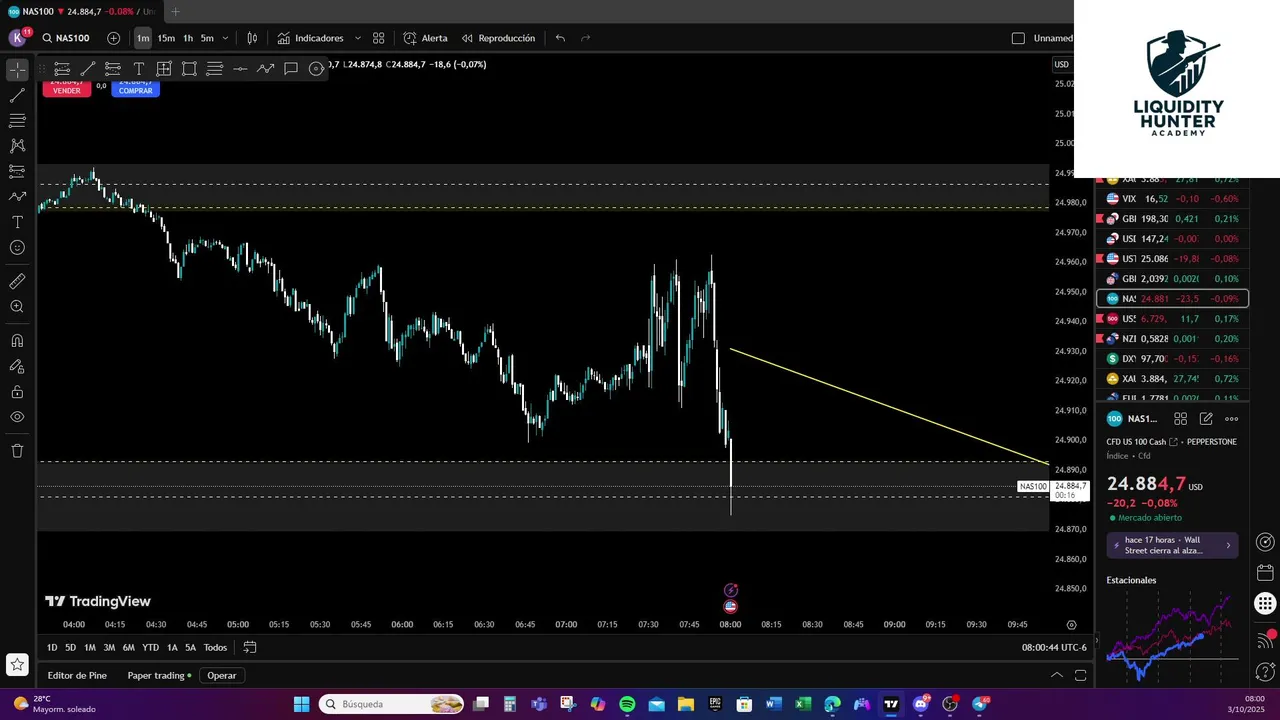This screenshot has width=1280, height=720.
Task: Add note with edit icon in details
Action: coord(1206,419)
